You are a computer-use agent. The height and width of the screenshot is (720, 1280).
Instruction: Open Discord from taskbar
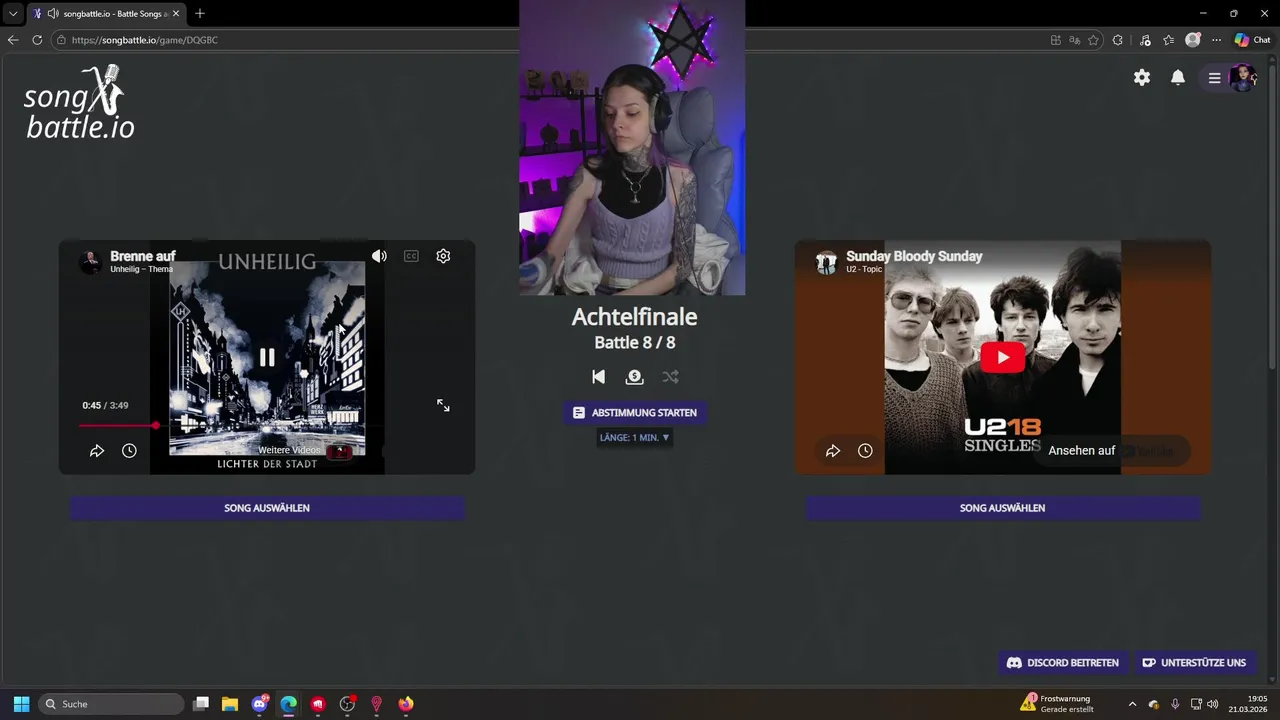click(x=260, y=704)
